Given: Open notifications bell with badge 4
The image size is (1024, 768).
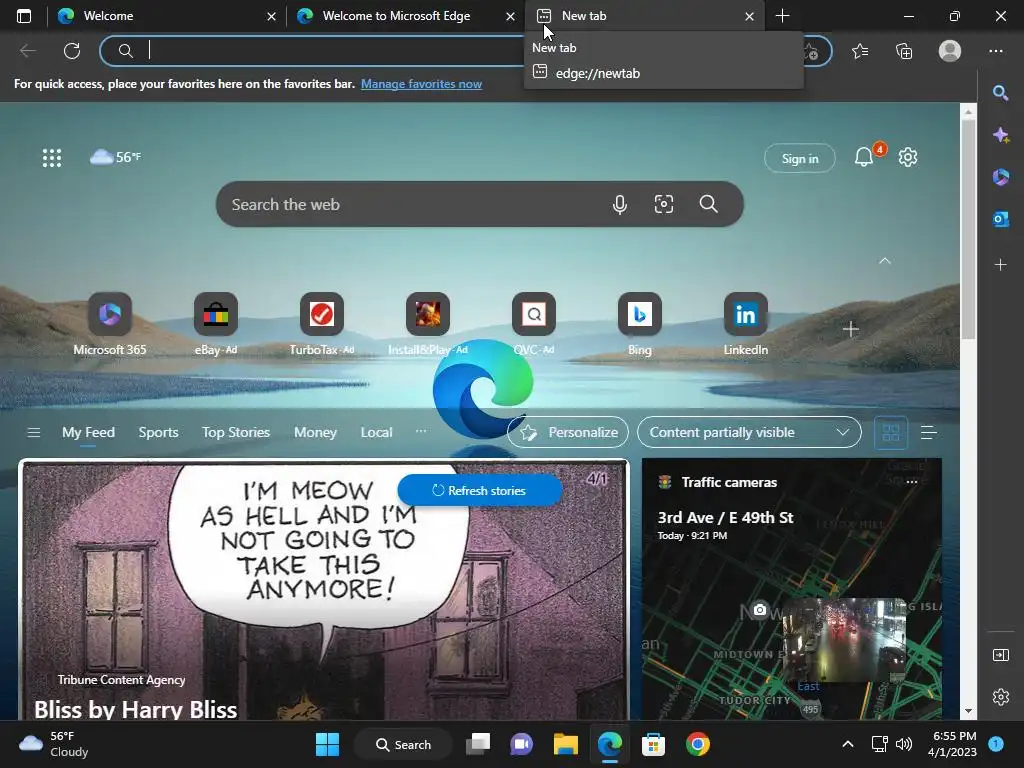Looking at the screenshot, I should pos(864,157).
